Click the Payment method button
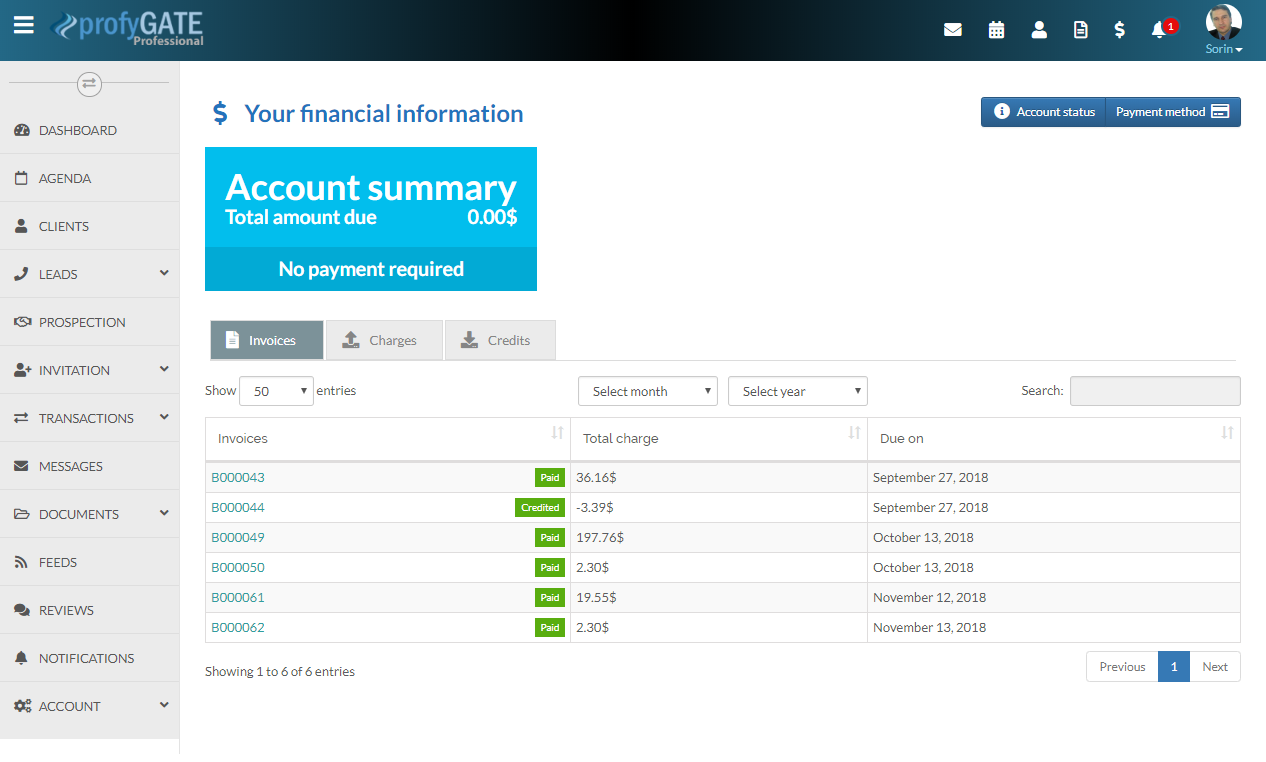 [x=1172, y=111]
